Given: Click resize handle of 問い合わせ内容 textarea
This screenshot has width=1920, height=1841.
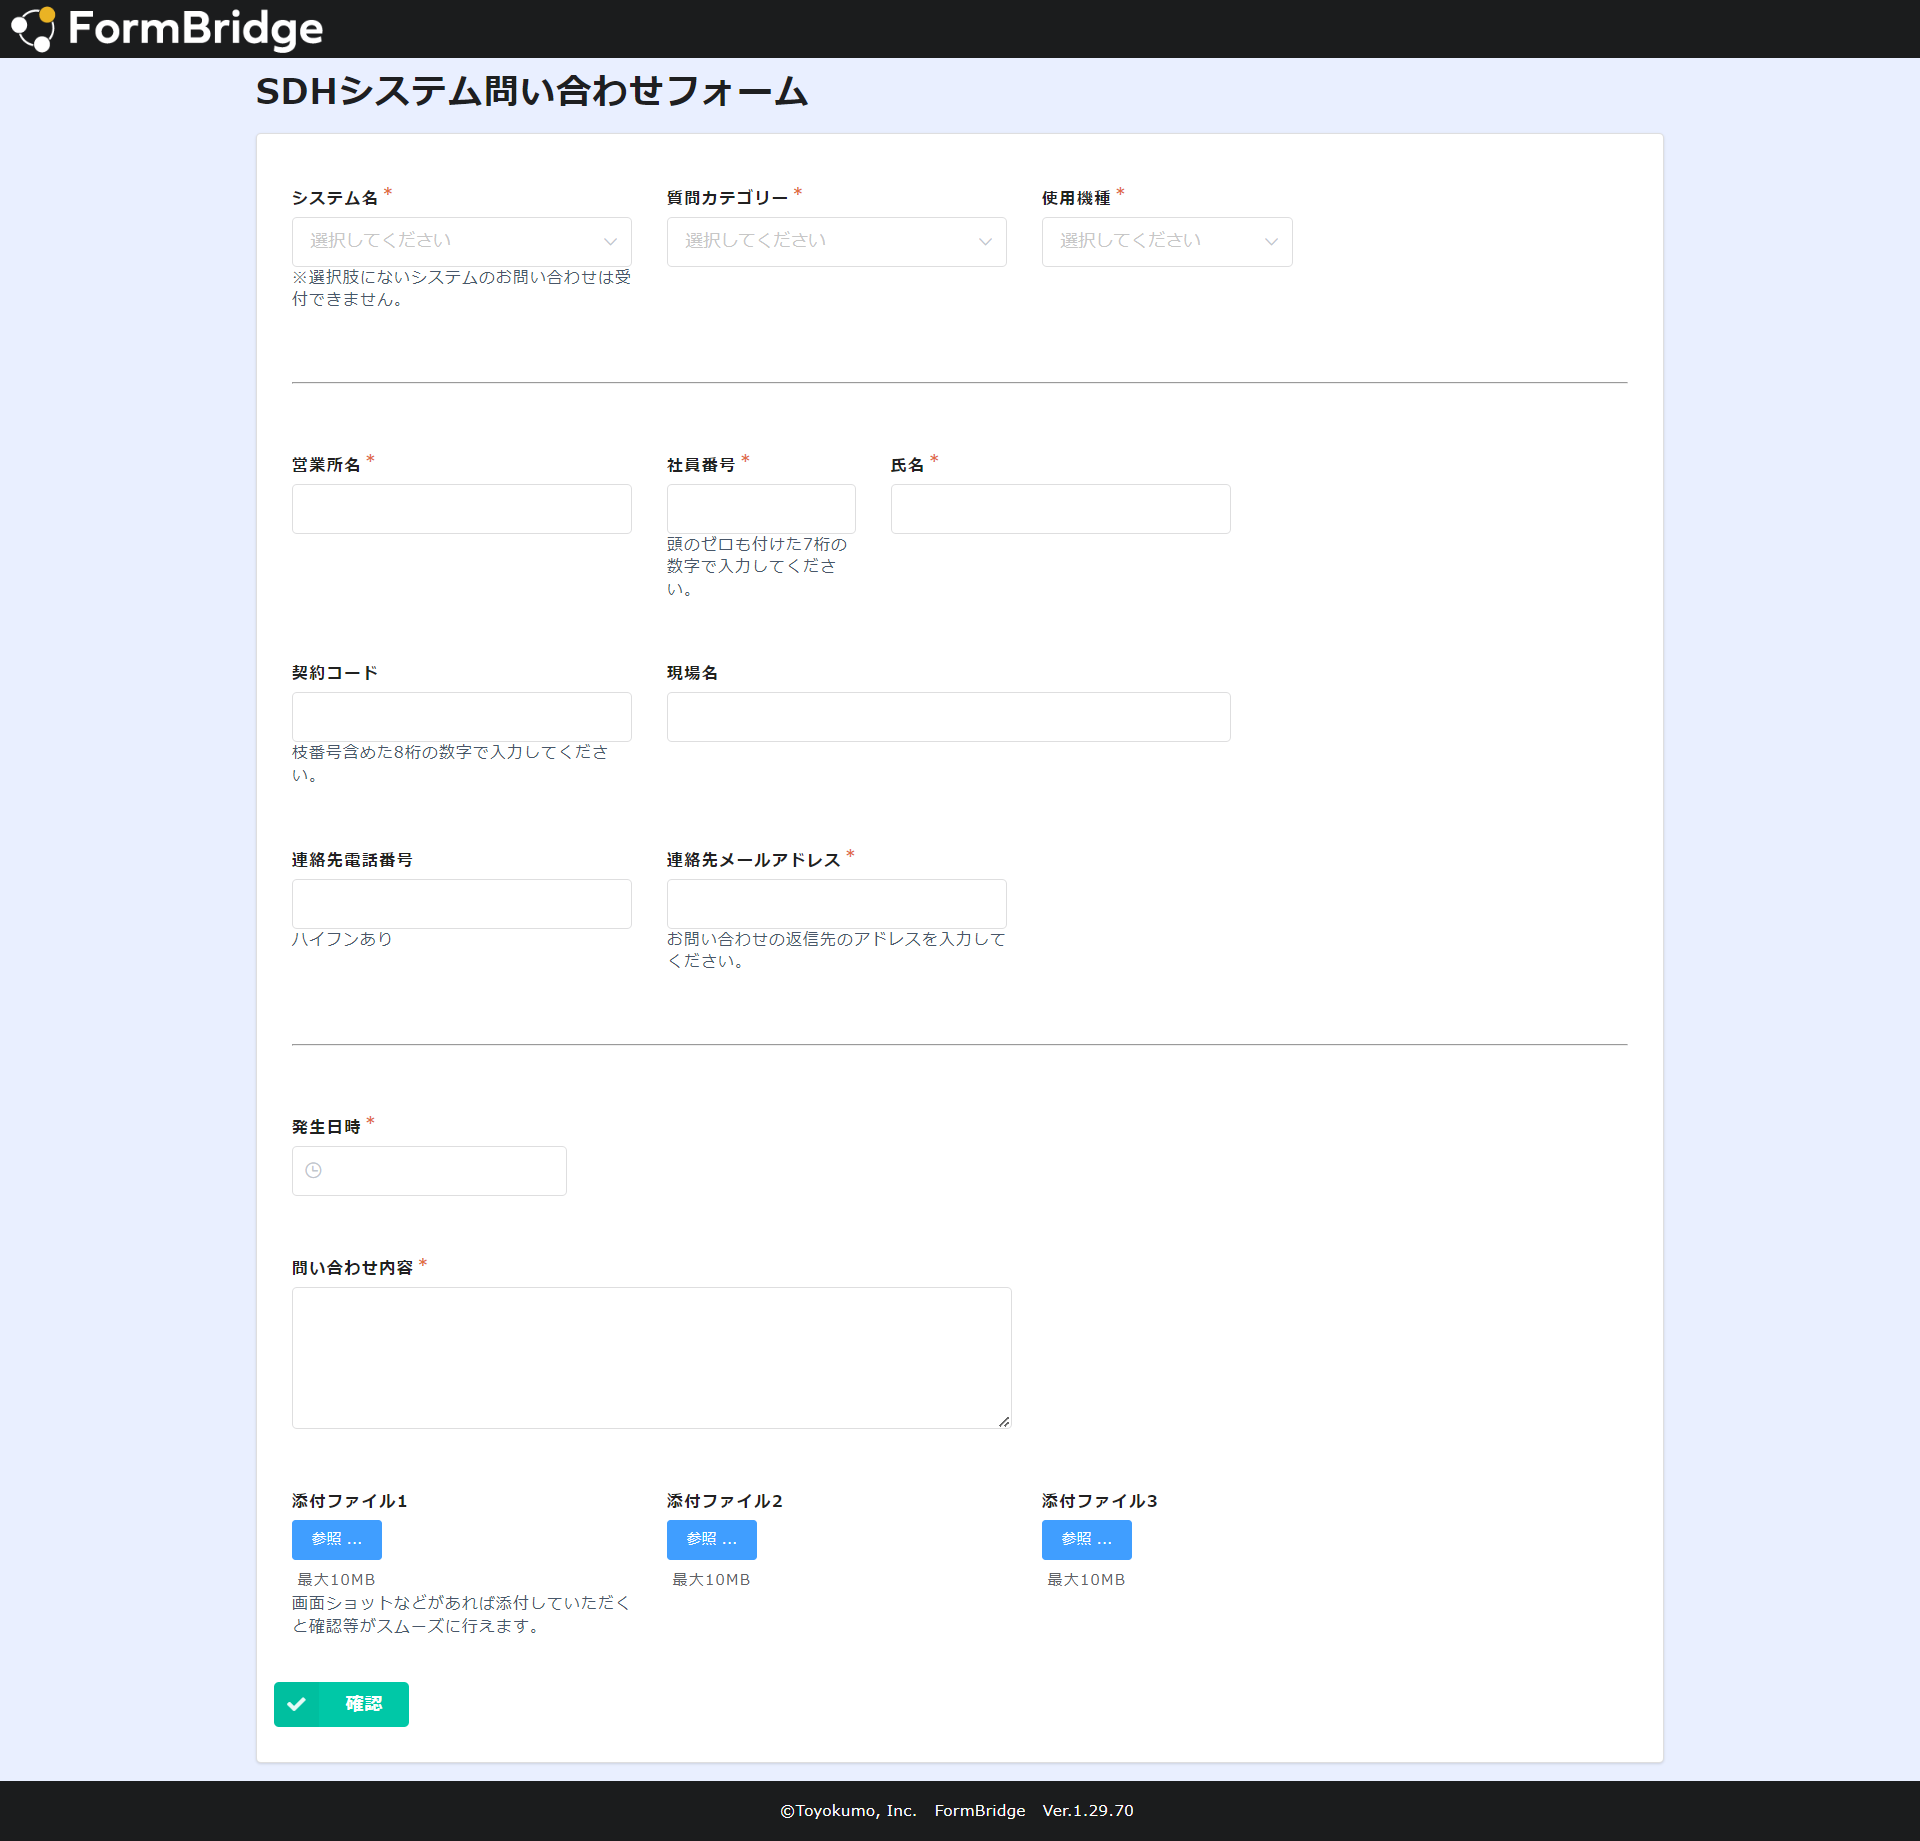Looking at the screenshot, I should tap(1004, 1421).
